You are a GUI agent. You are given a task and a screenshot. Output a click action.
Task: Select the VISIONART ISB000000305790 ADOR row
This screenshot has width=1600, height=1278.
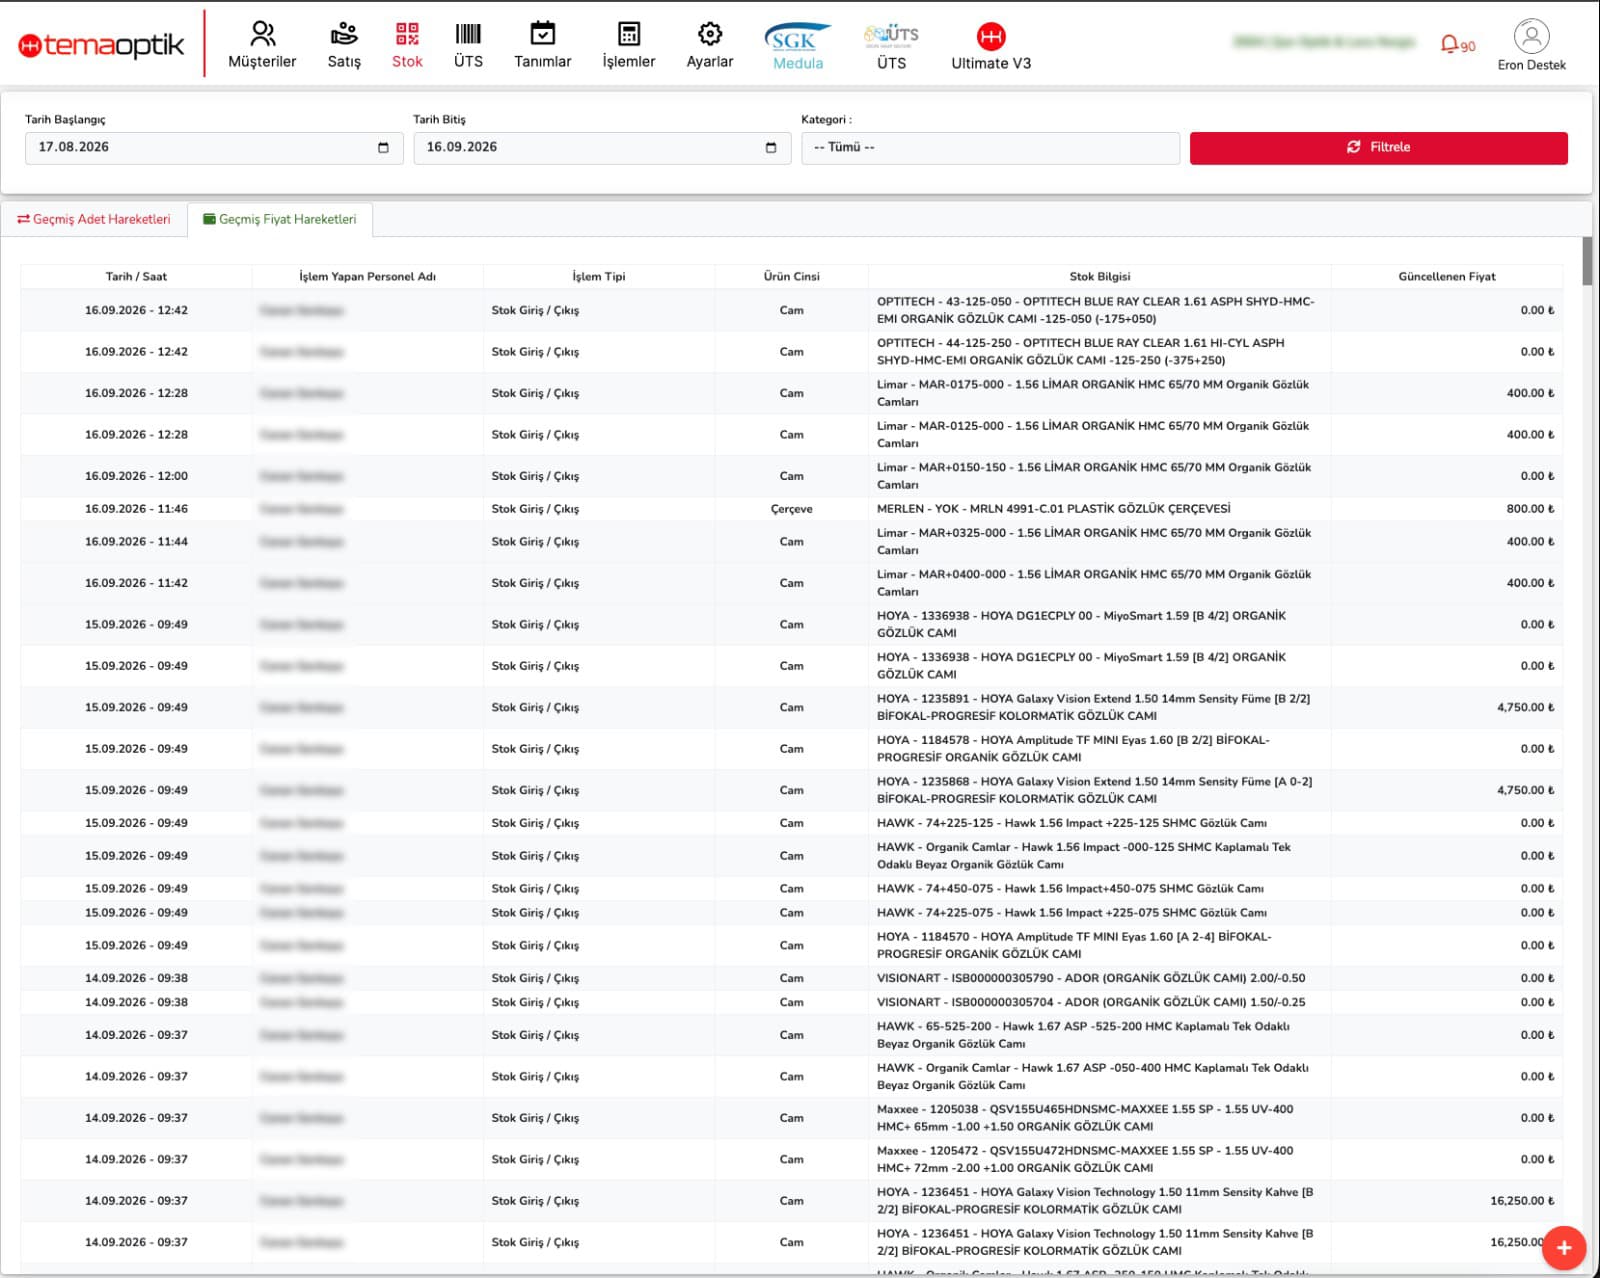791,978
